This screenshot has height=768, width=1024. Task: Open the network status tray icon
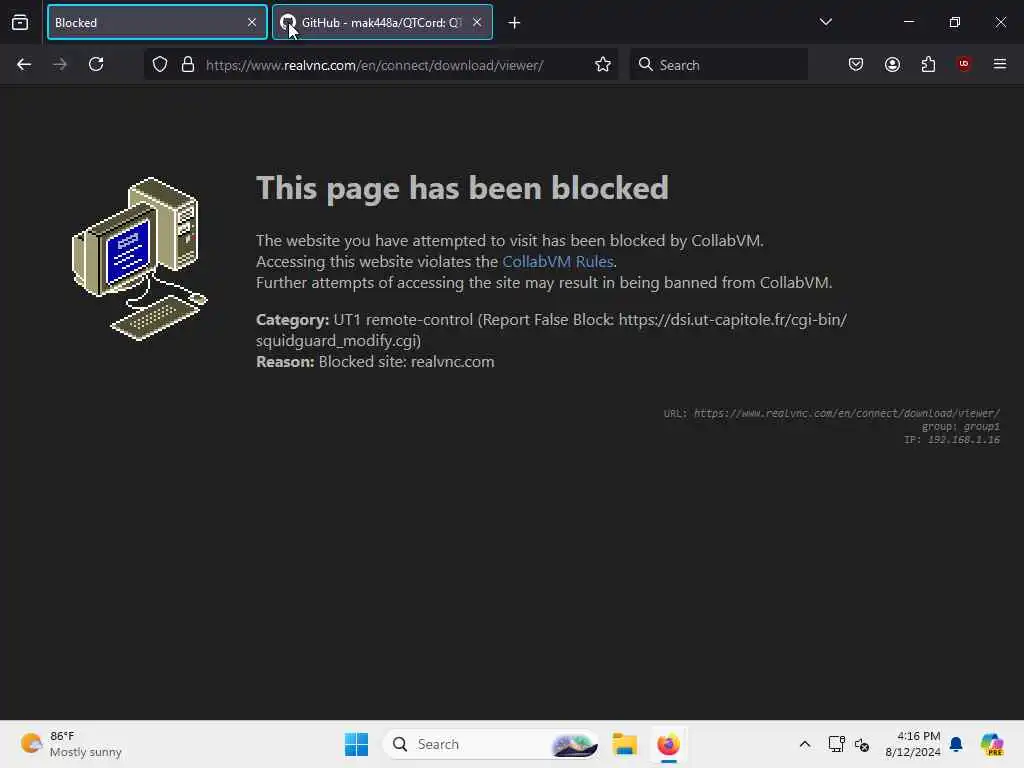[836, 744]
